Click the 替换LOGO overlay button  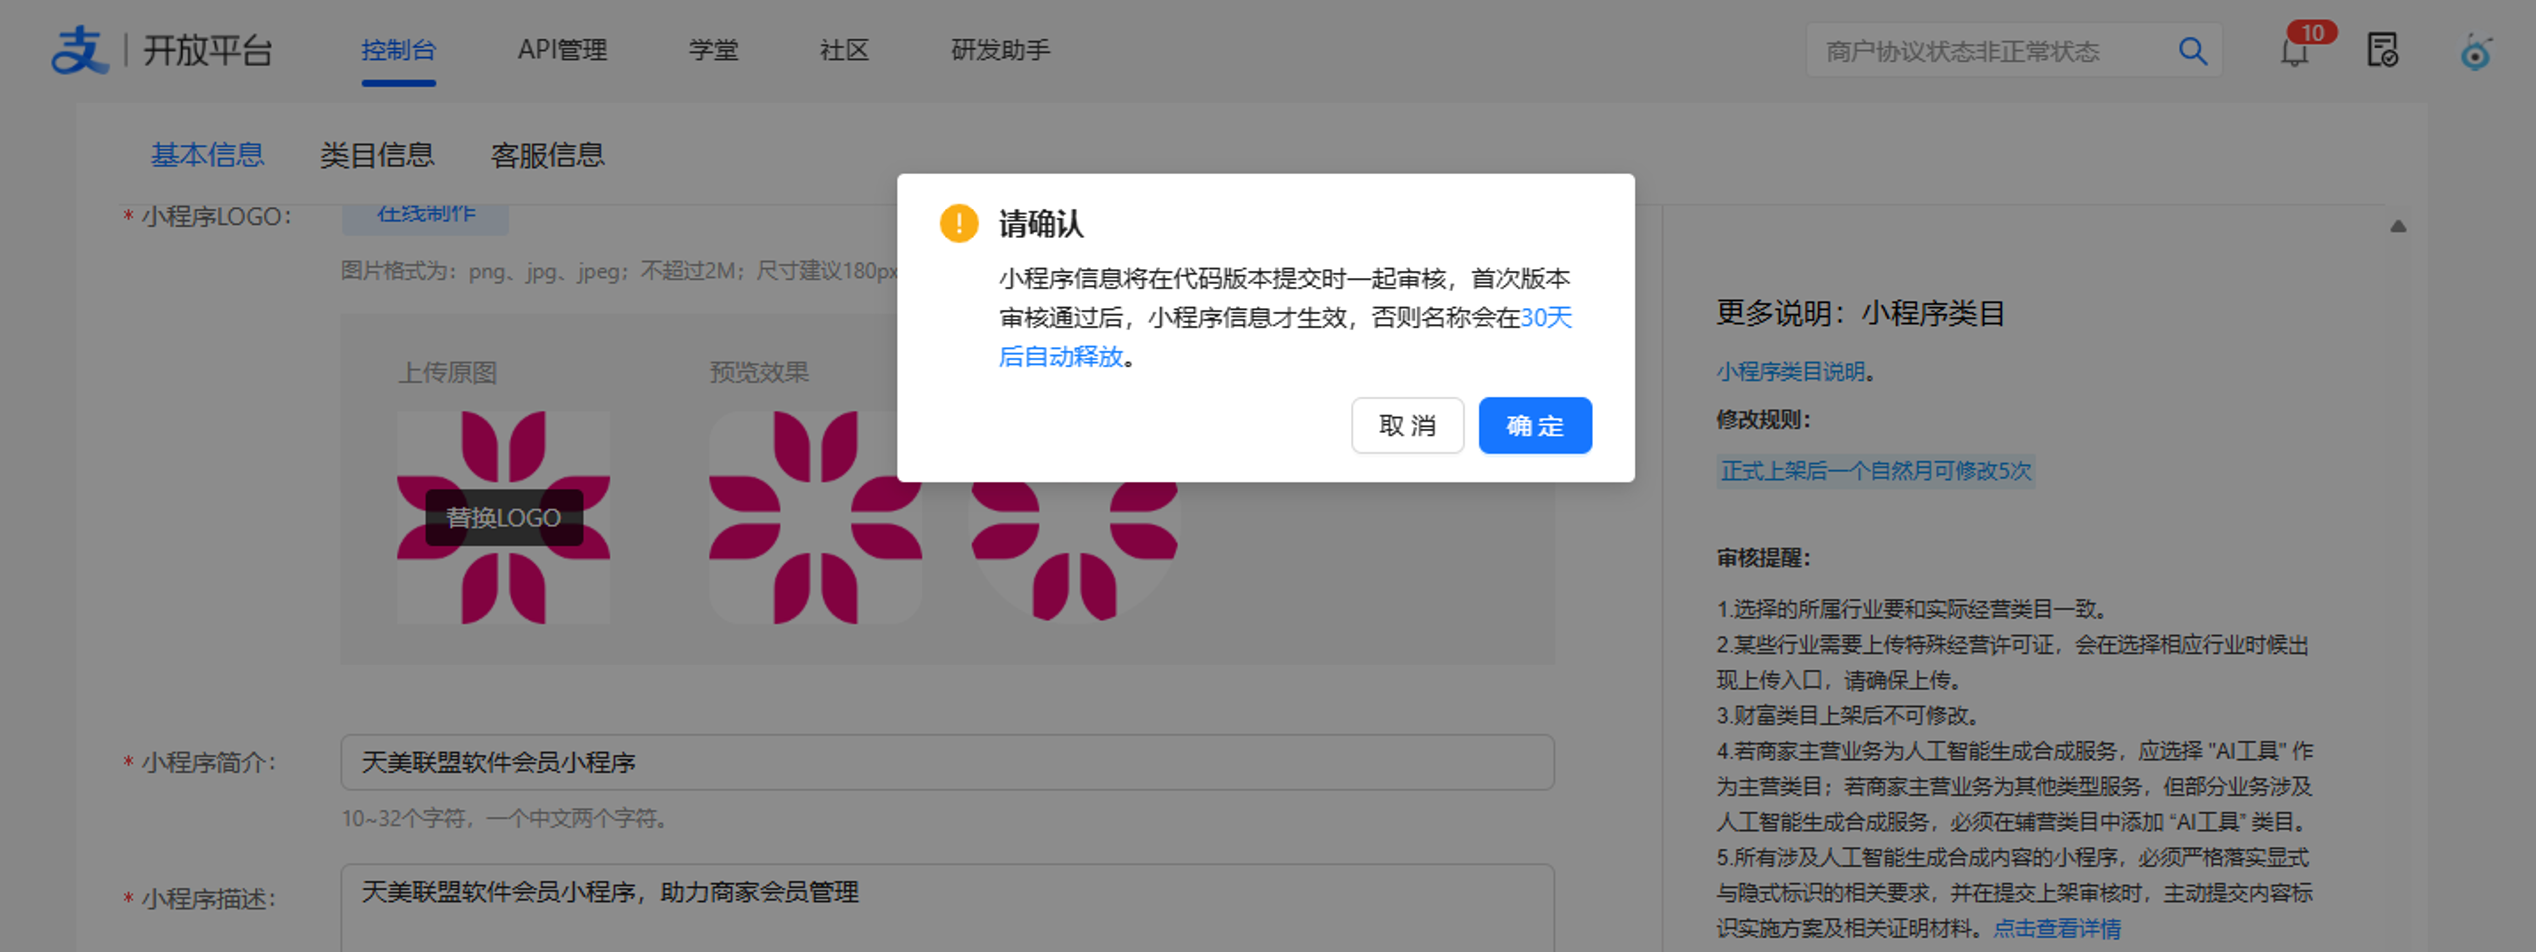pos(503,518)
